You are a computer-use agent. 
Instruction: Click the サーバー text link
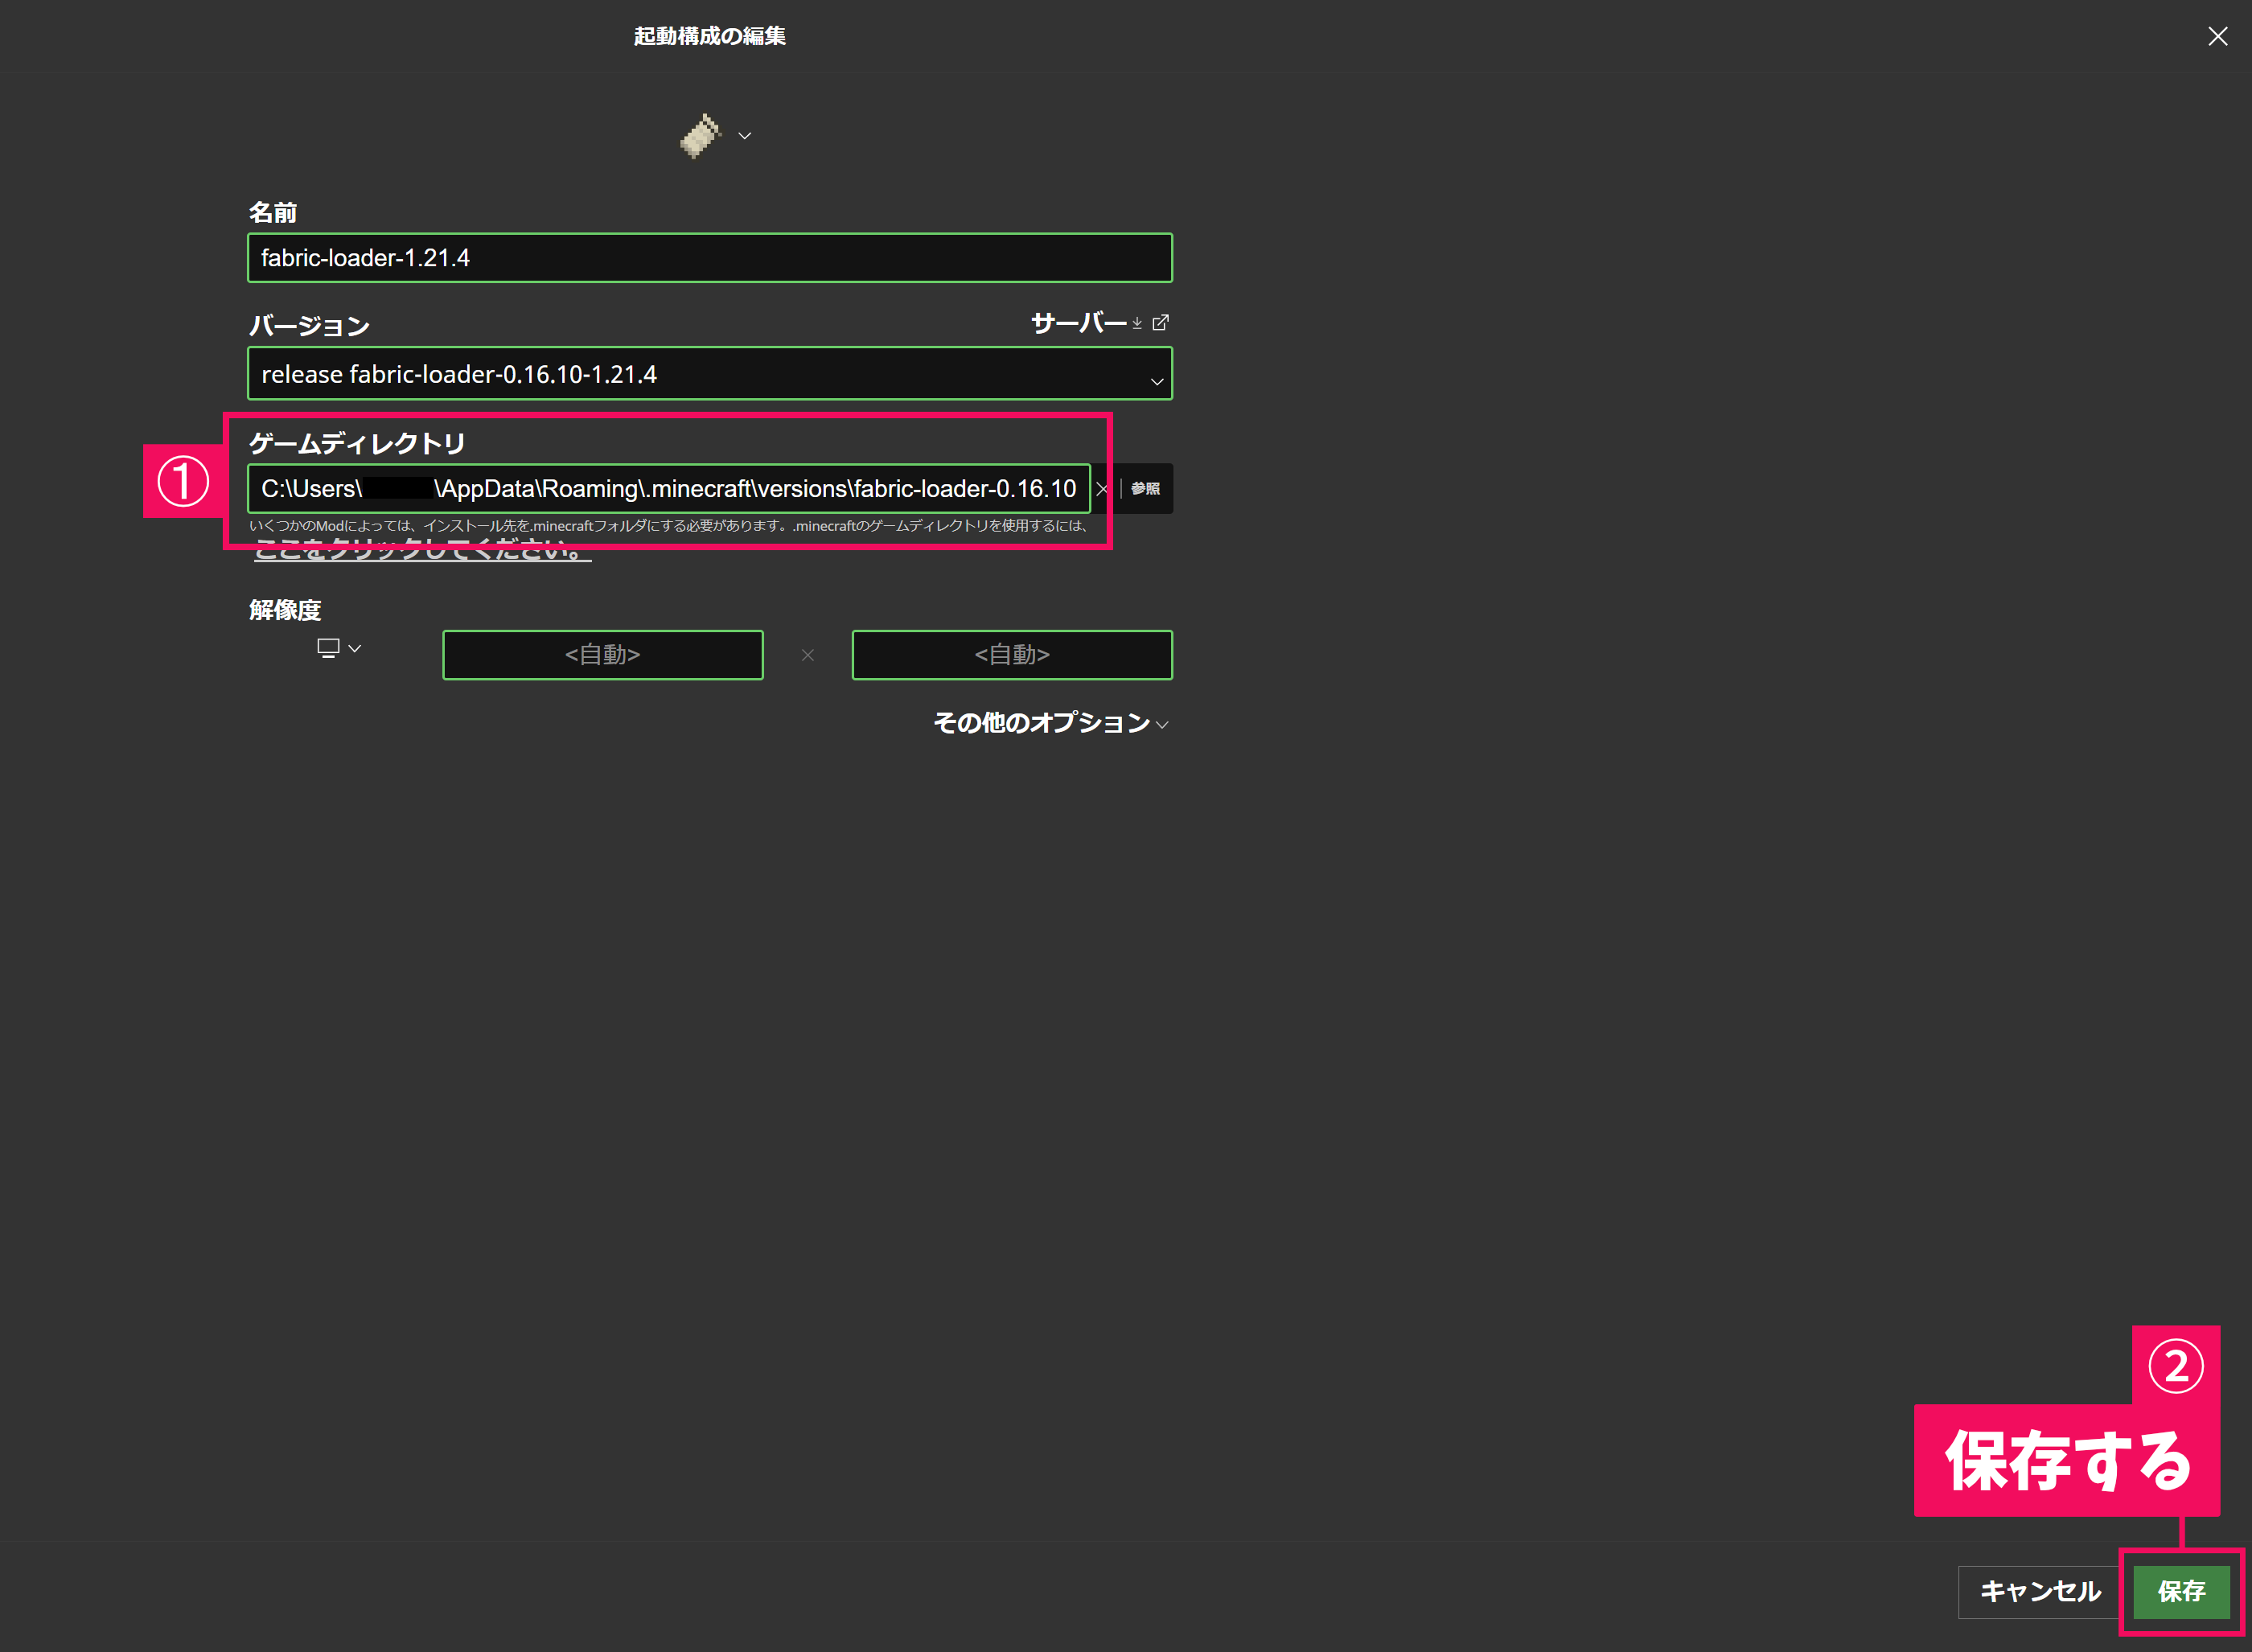(x=1078, y=323)
